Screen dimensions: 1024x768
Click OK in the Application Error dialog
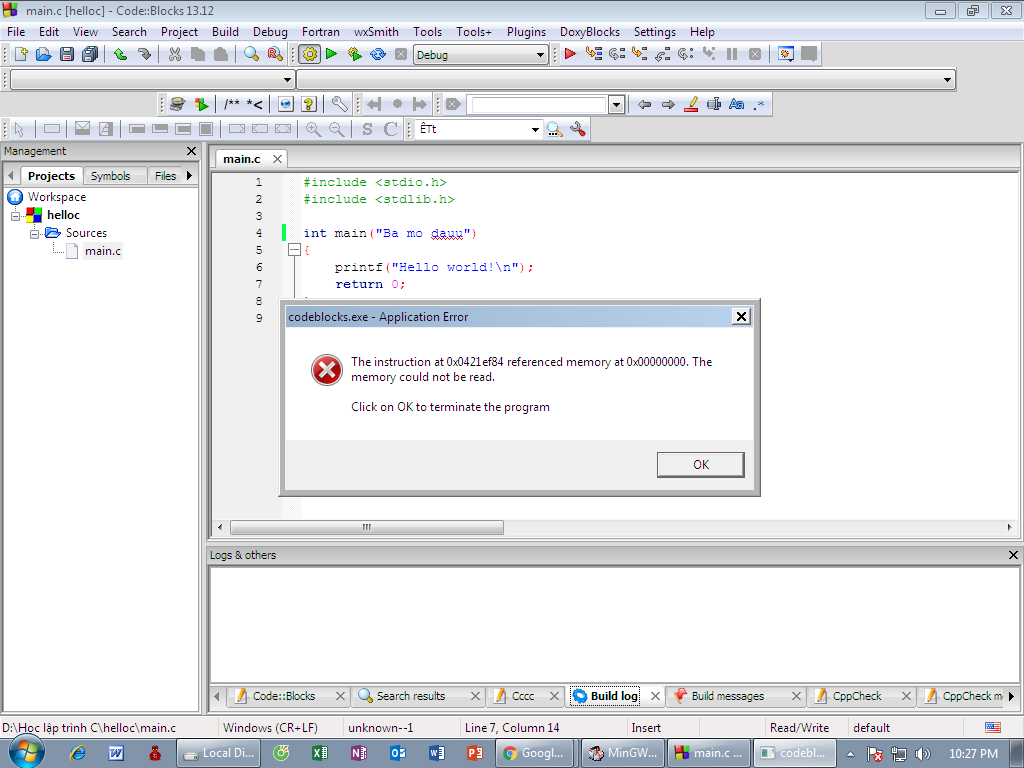pos(700,464)
